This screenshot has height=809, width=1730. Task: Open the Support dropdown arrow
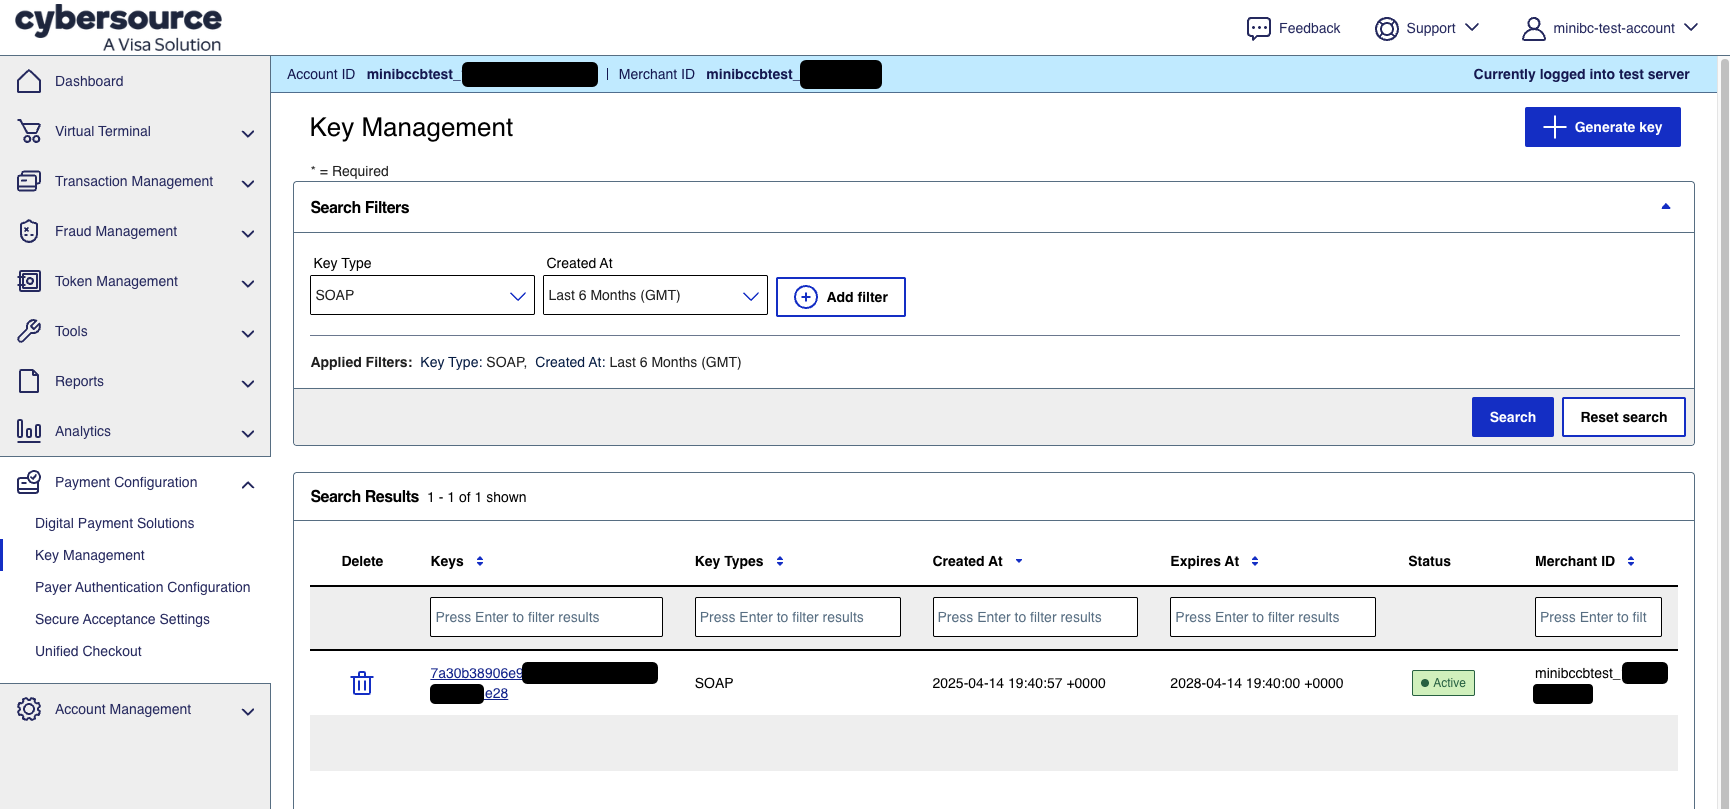click(x=1472, y=27)
